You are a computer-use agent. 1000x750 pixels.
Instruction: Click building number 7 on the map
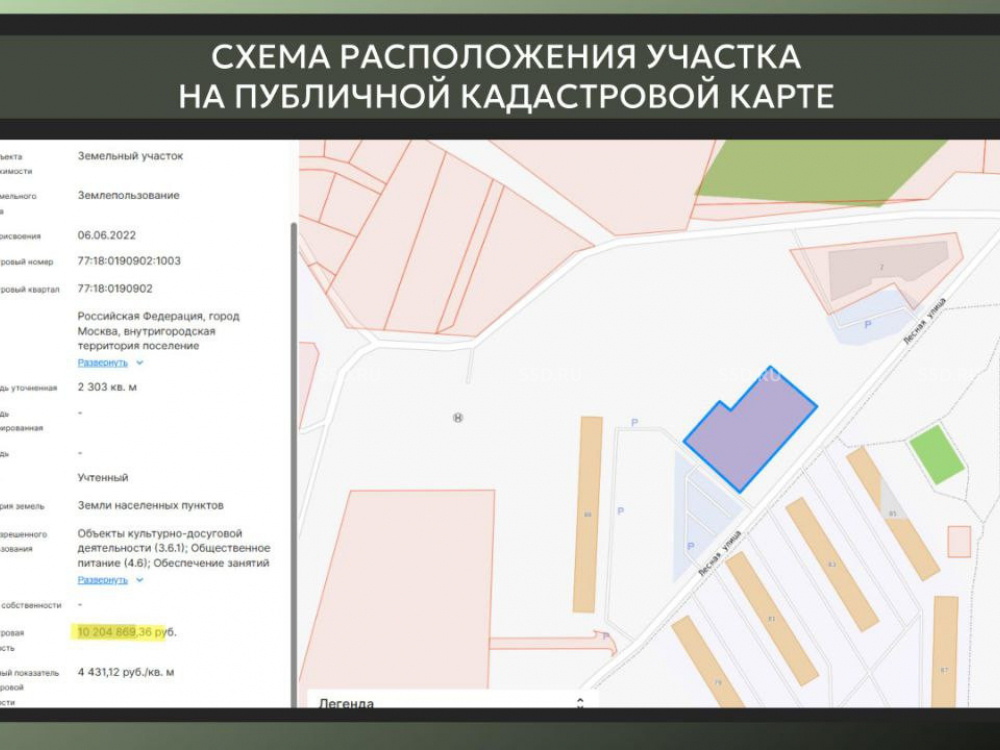coord(881,268)
